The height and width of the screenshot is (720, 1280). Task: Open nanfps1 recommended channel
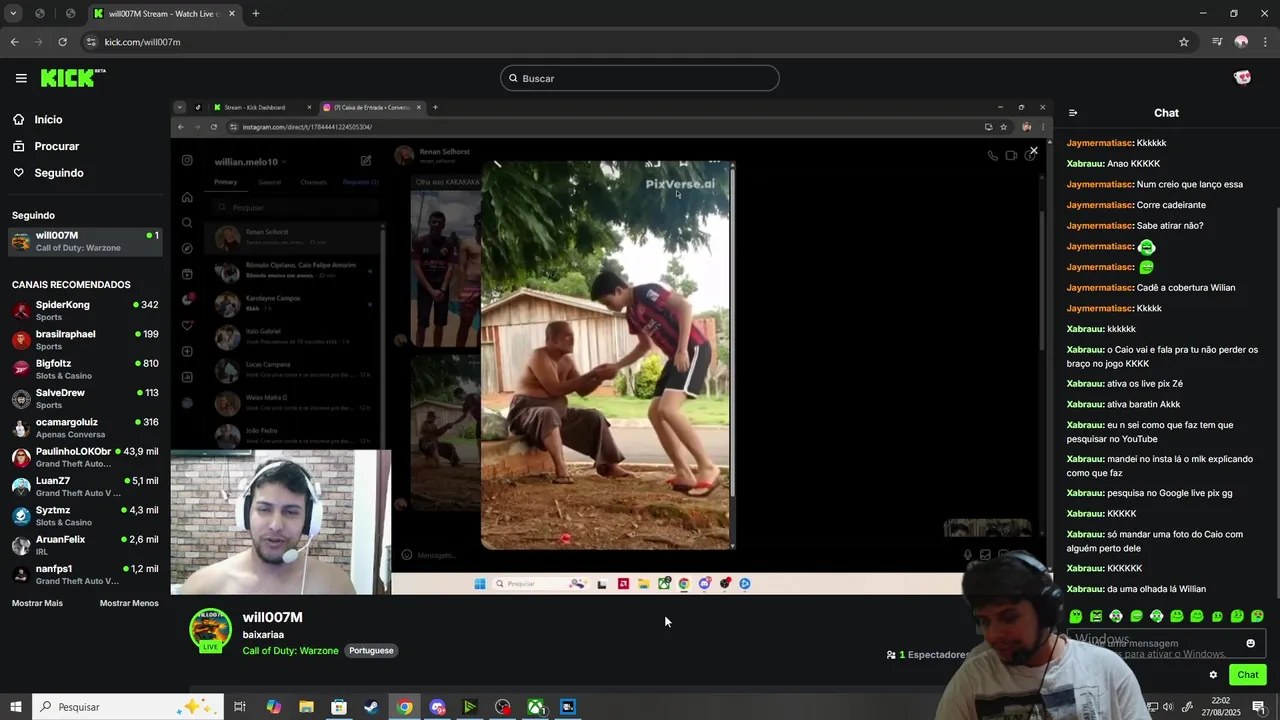click(85, 574)
